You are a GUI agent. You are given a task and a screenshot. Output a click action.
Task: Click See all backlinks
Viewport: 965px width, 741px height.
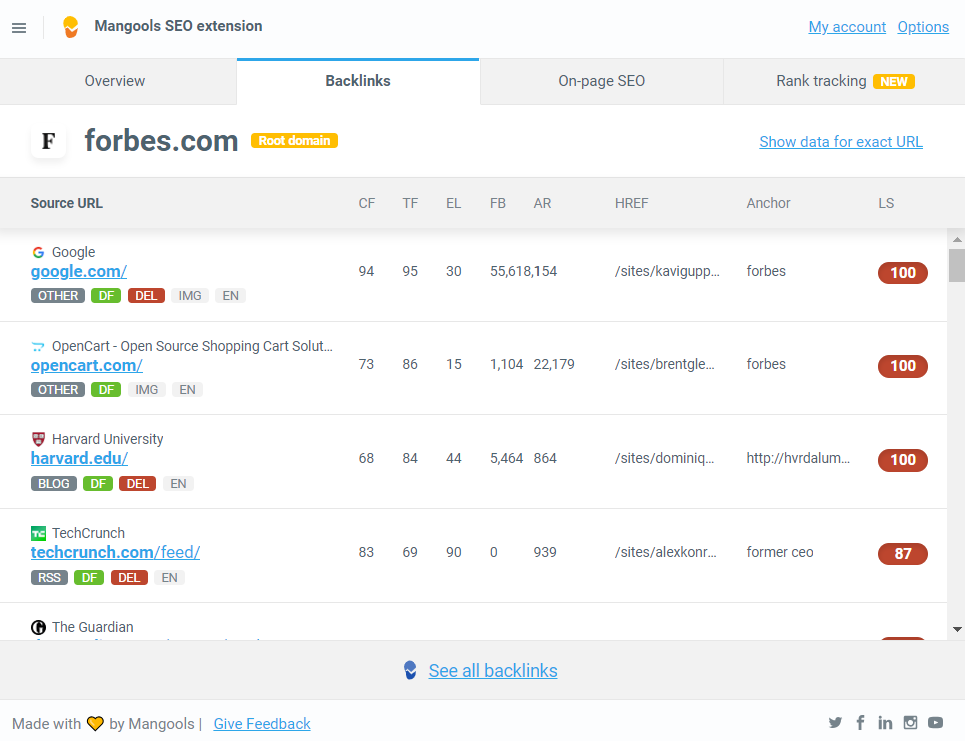pos(492,671)
